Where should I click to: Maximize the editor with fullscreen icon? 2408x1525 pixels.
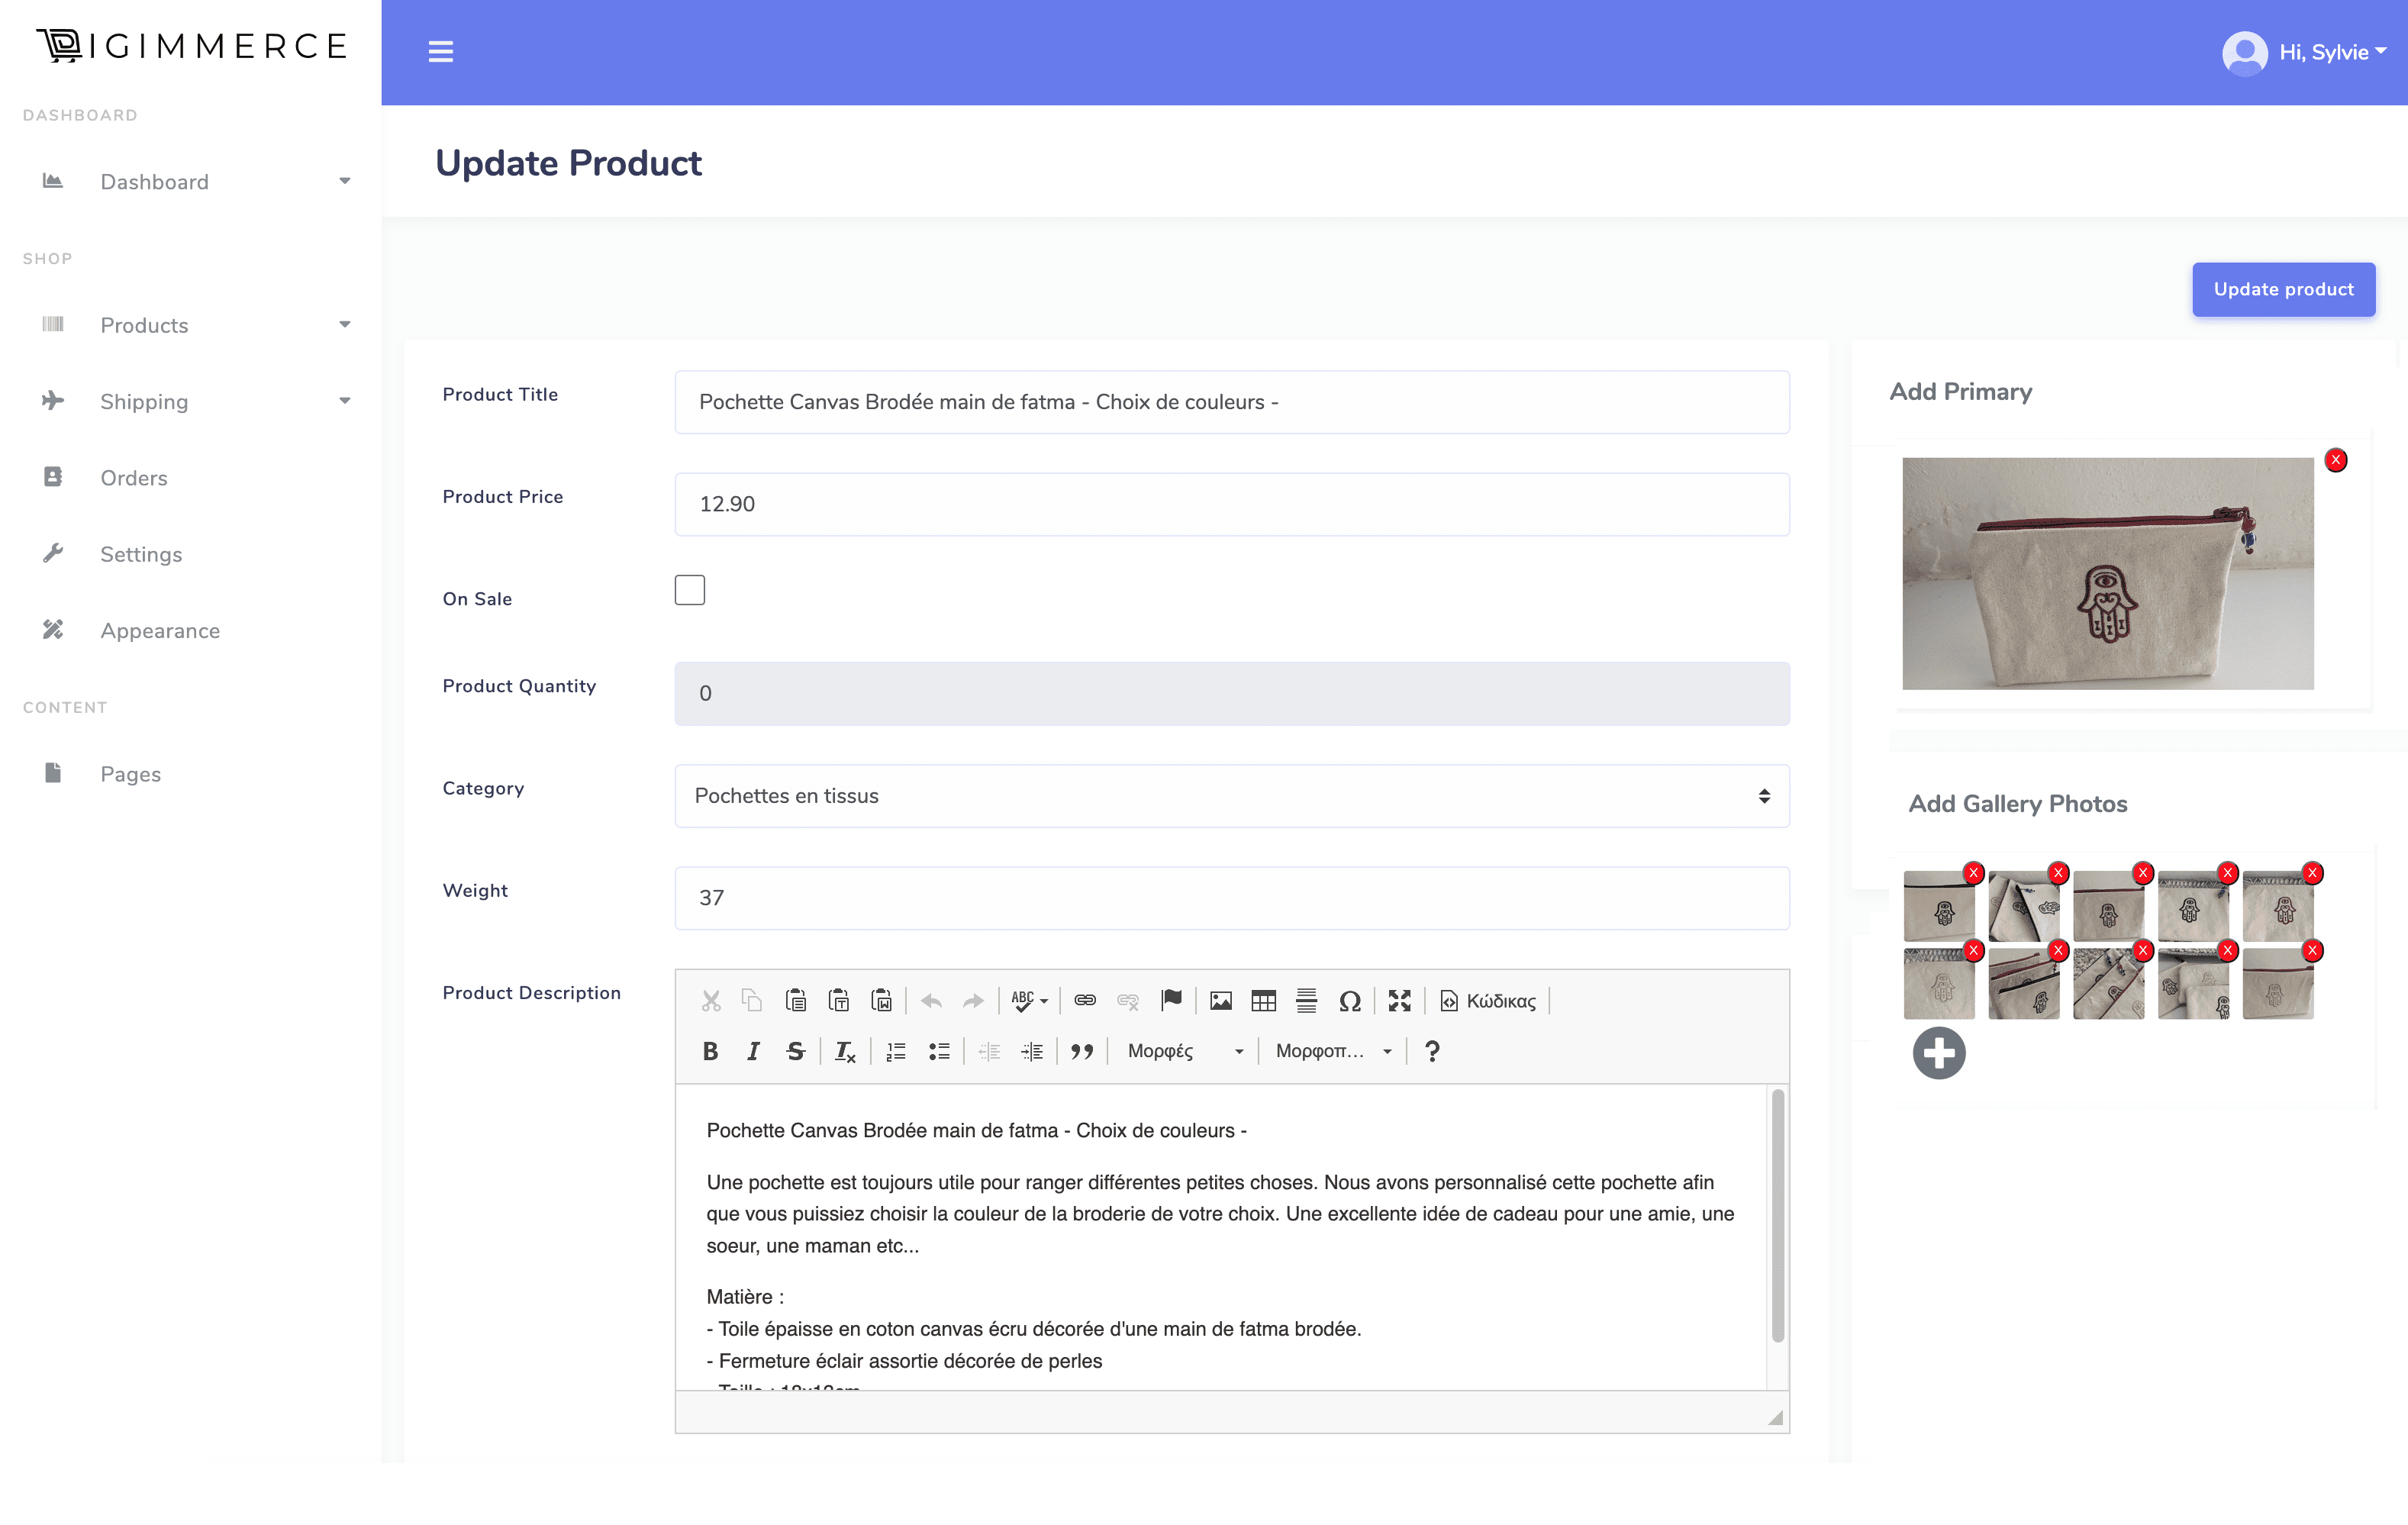pyautogui.click(x=1399, y=1000)
